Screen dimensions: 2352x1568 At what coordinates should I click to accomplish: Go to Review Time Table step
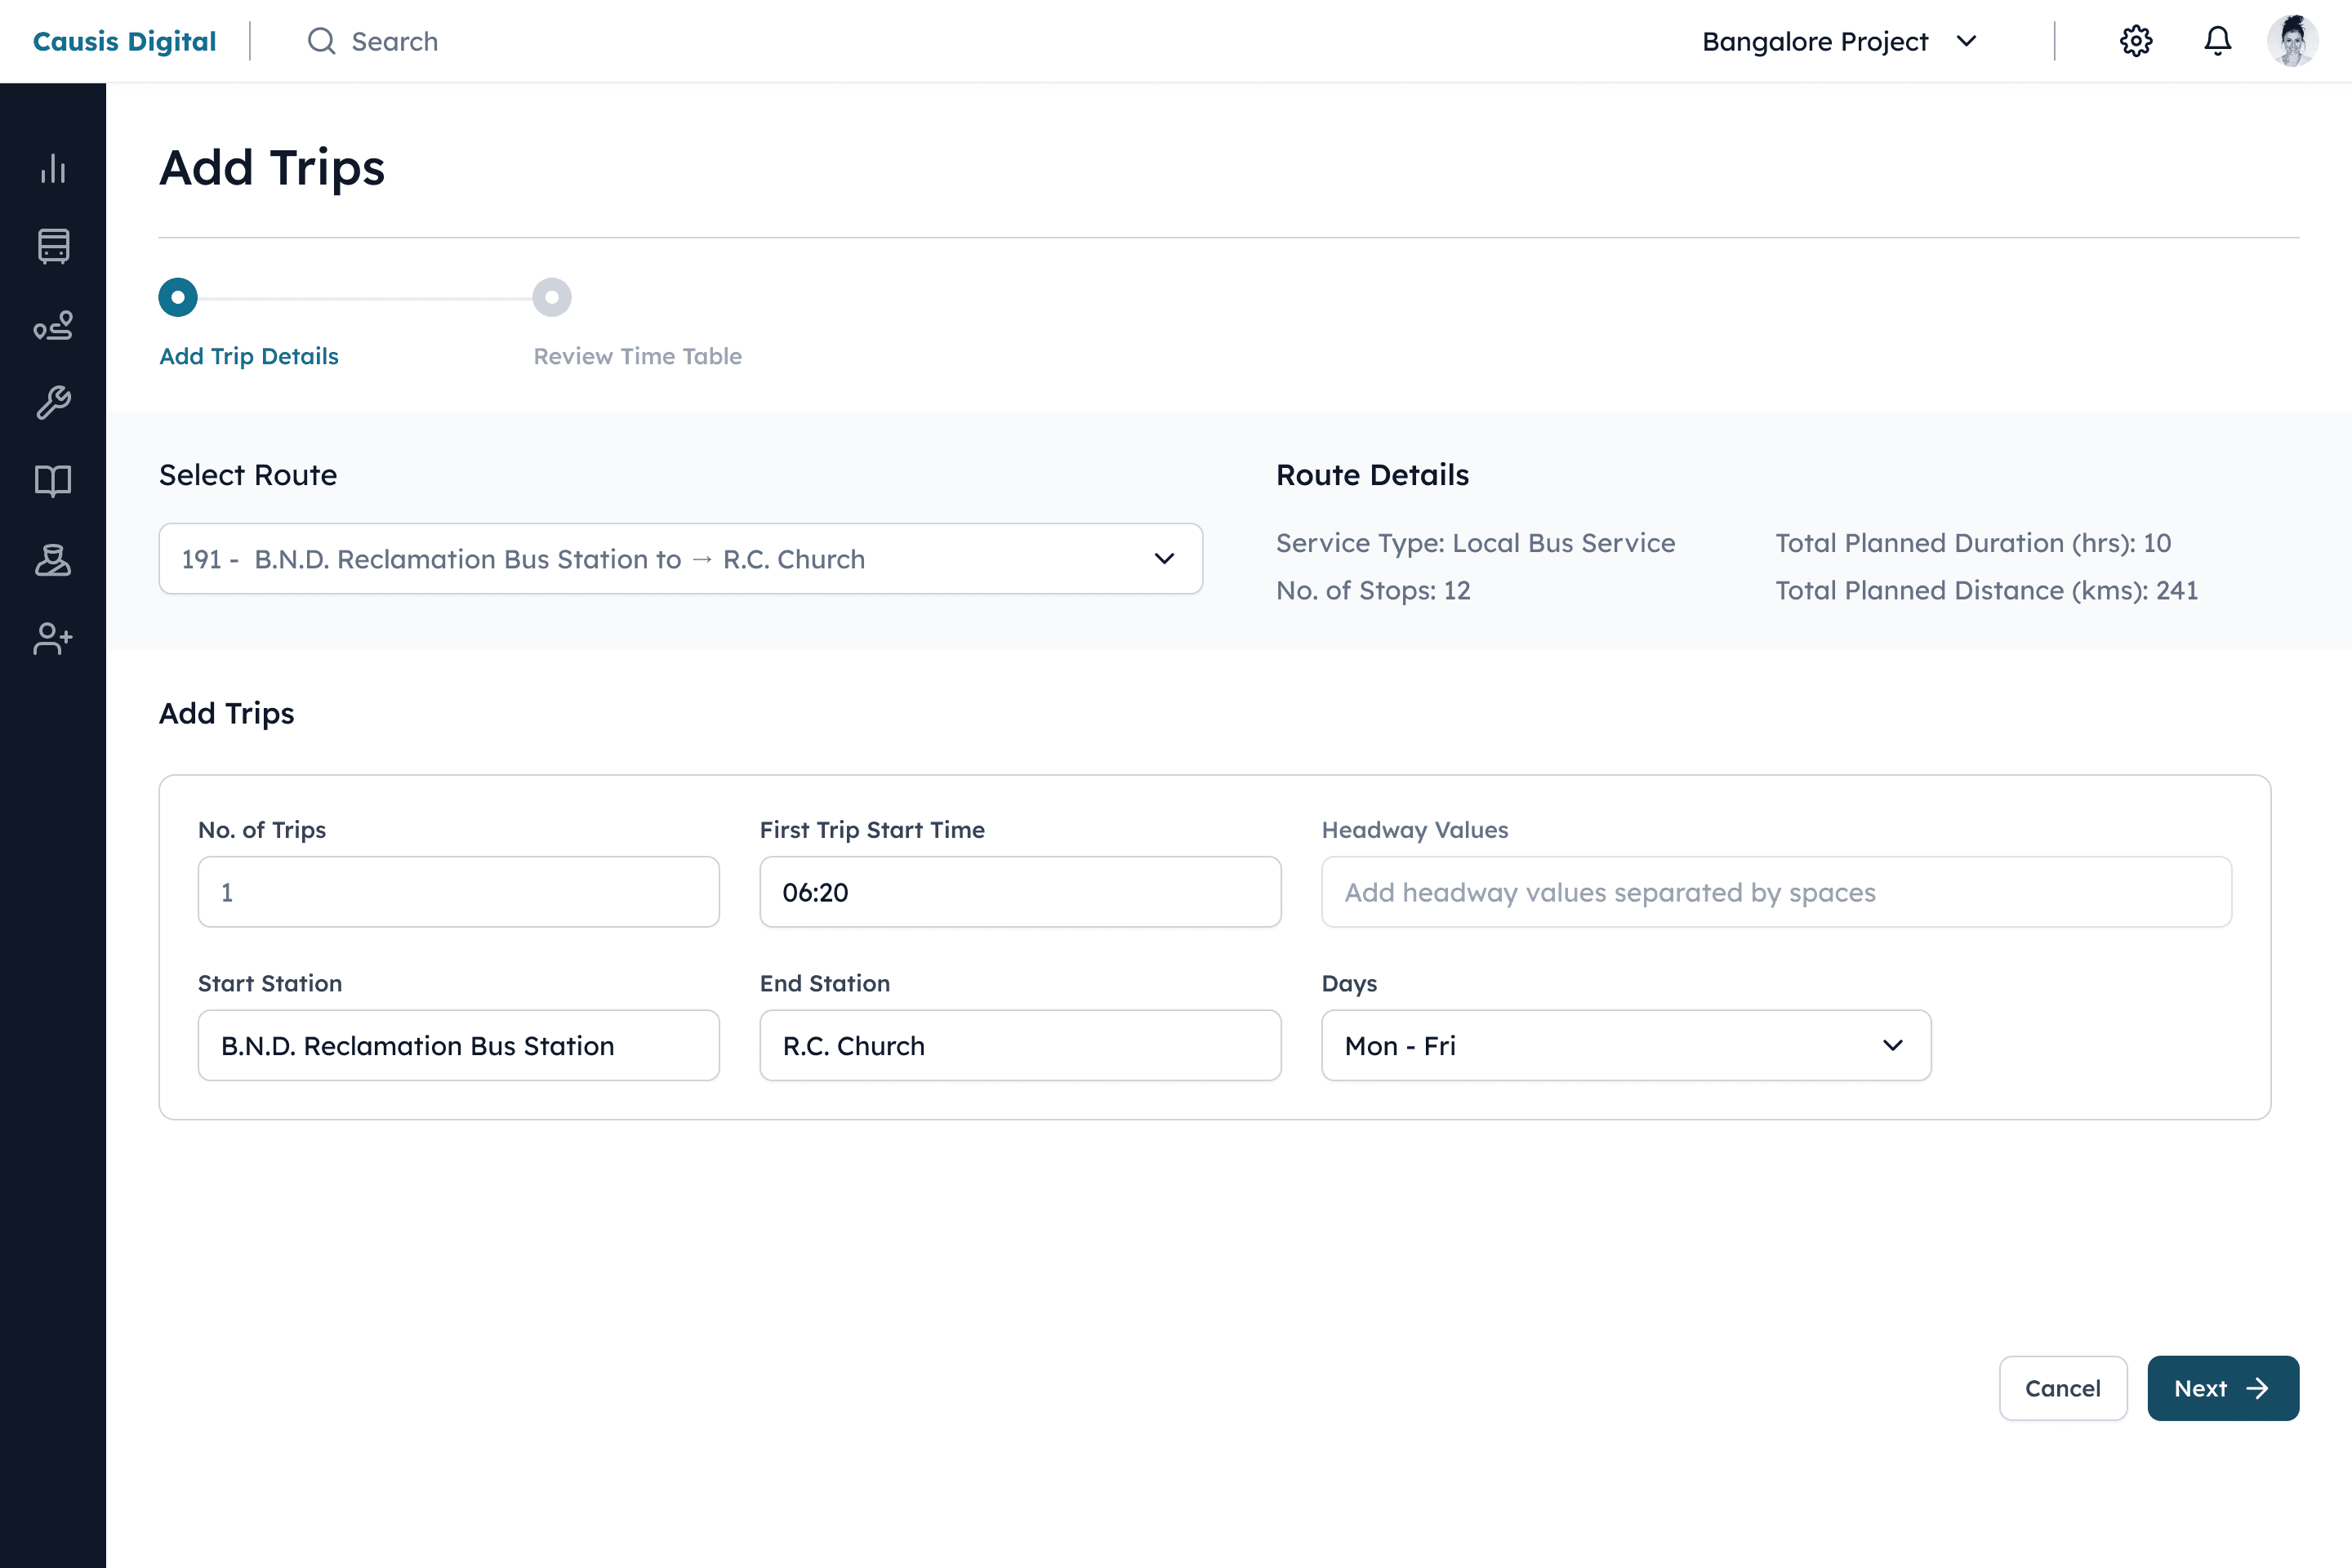click(x=551, y=297)
